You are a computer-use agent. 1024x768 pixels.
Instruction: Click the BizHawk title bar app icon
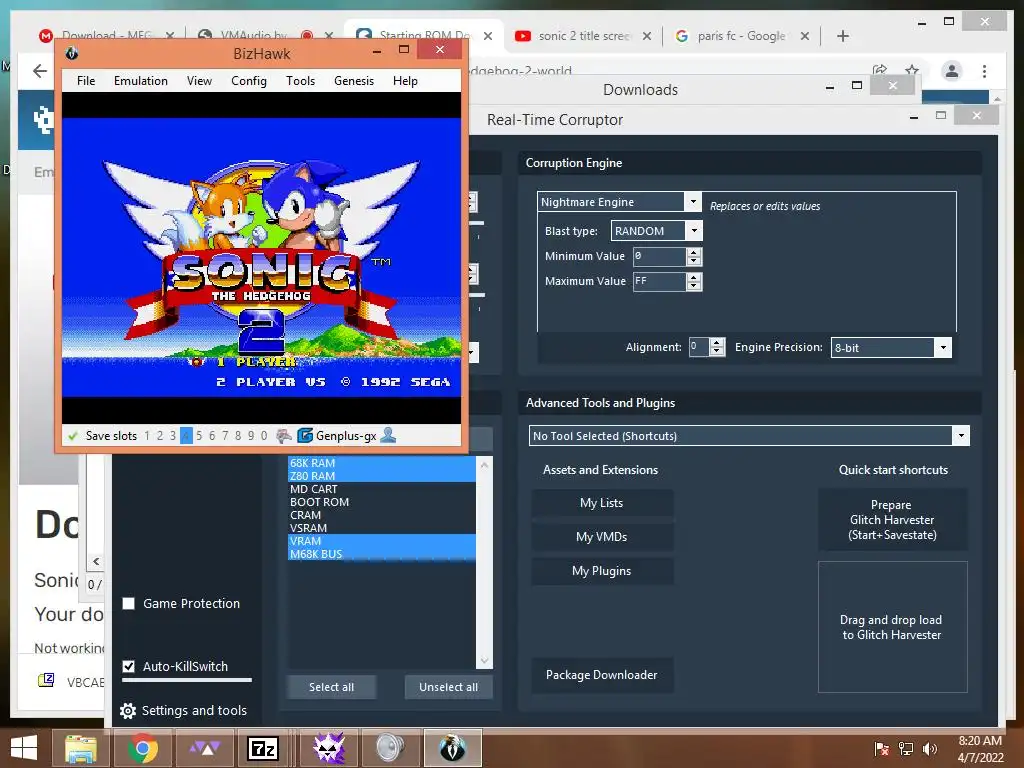(x=72, y=54)
